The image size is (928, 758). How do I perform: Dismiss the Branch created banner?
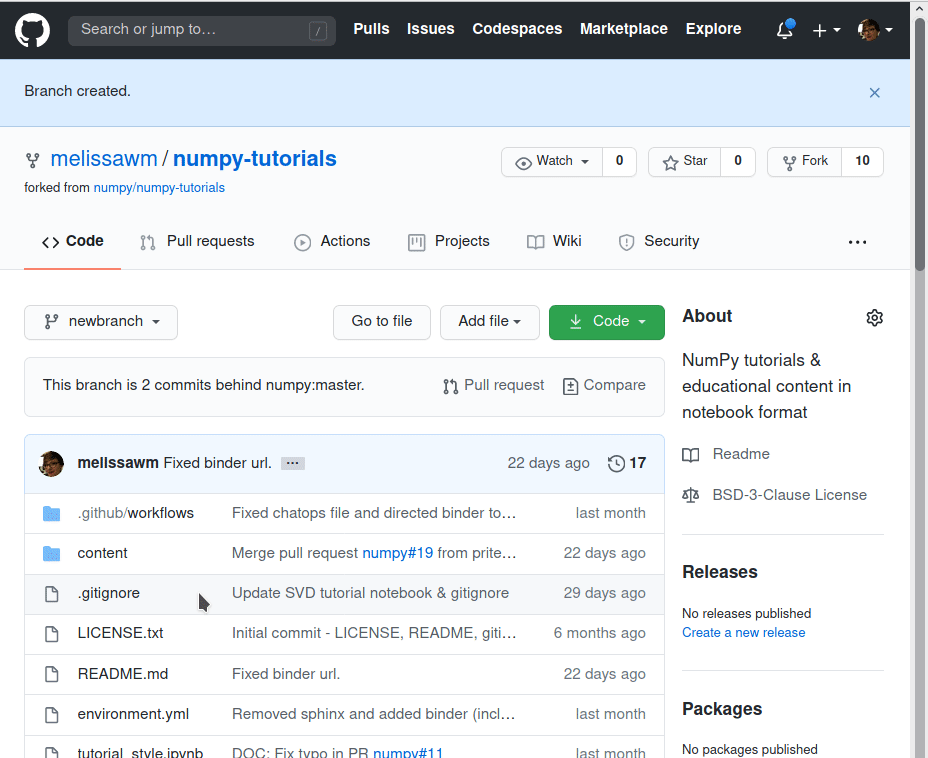tap(874, 92)
